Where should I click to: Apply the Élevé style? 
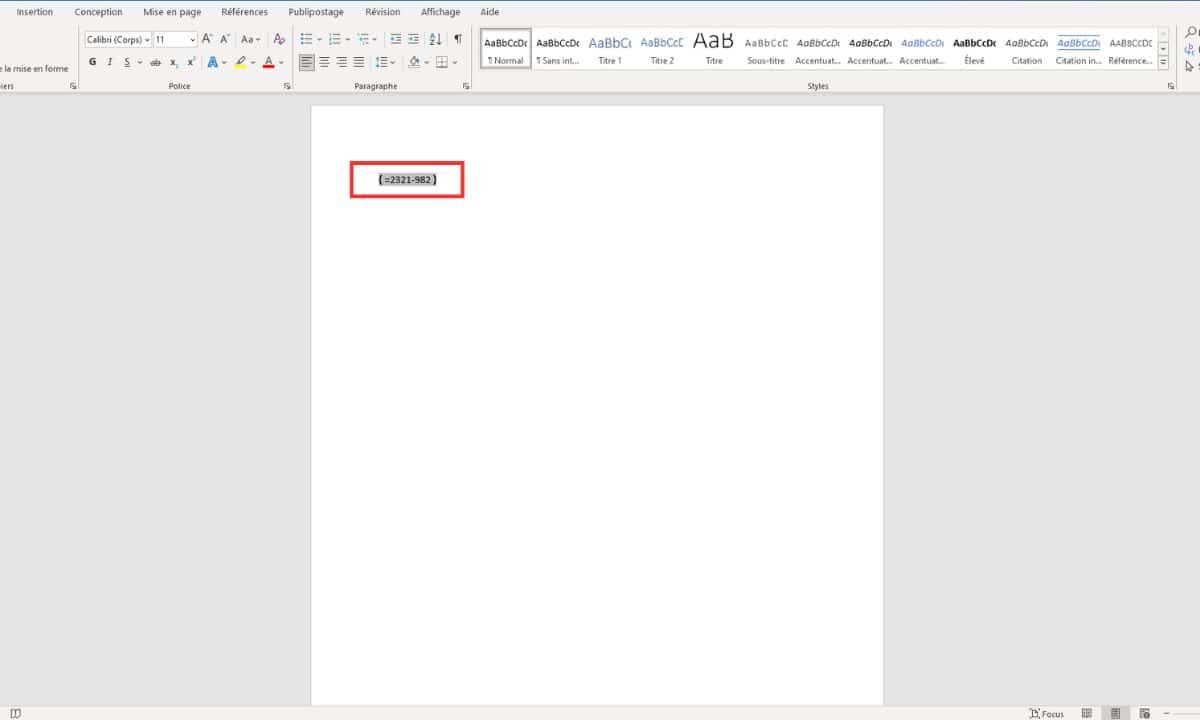974,49
